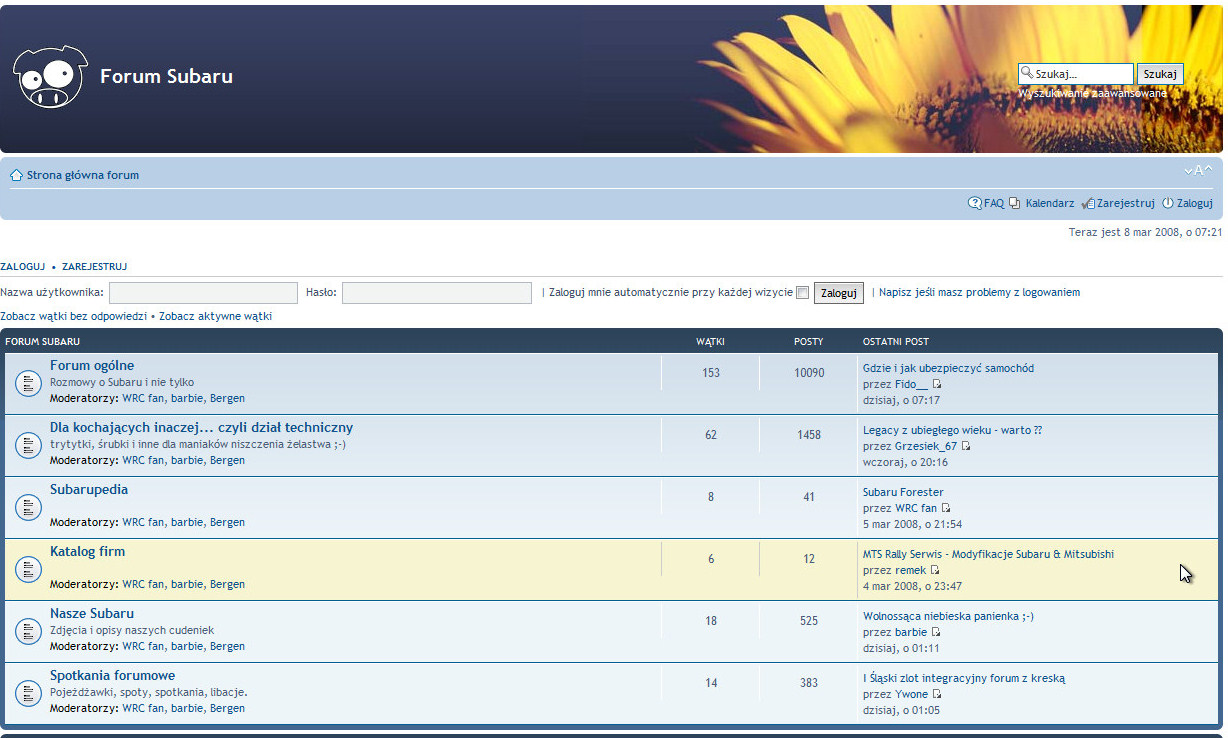View latest post icon next to Grzesiek_67

(x=966, y=446)
